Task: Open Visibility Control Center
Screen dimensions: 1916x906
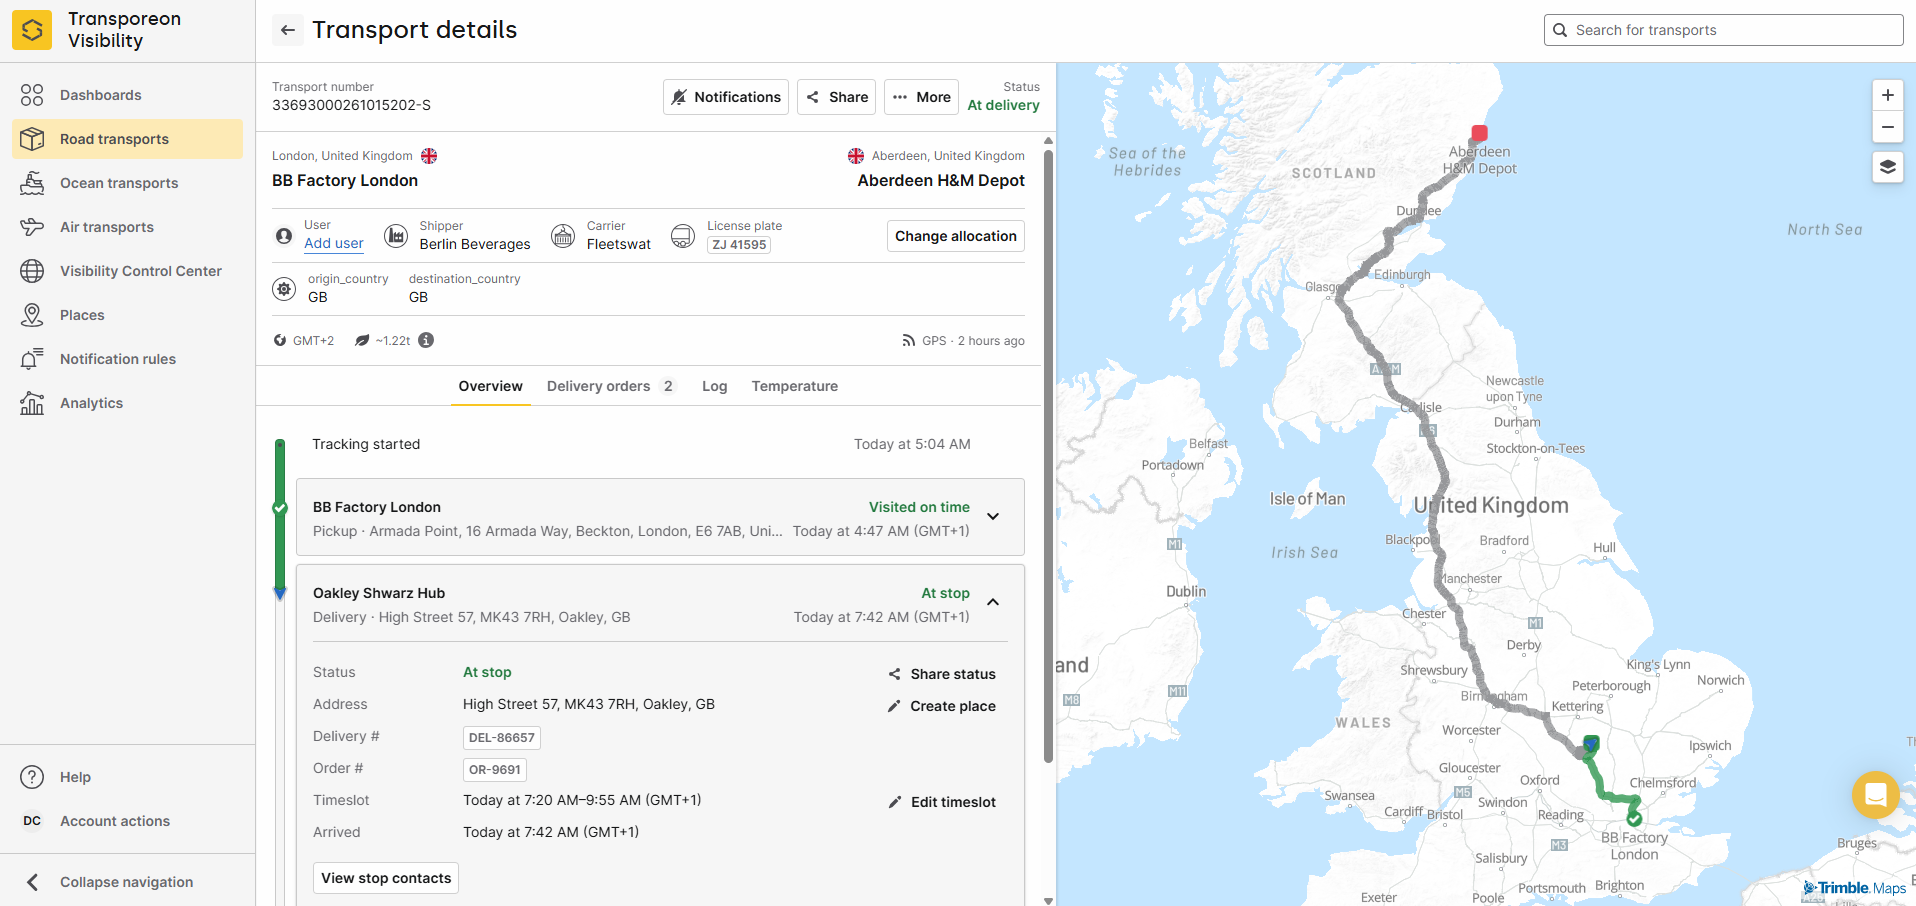Action: pos(127,271)
